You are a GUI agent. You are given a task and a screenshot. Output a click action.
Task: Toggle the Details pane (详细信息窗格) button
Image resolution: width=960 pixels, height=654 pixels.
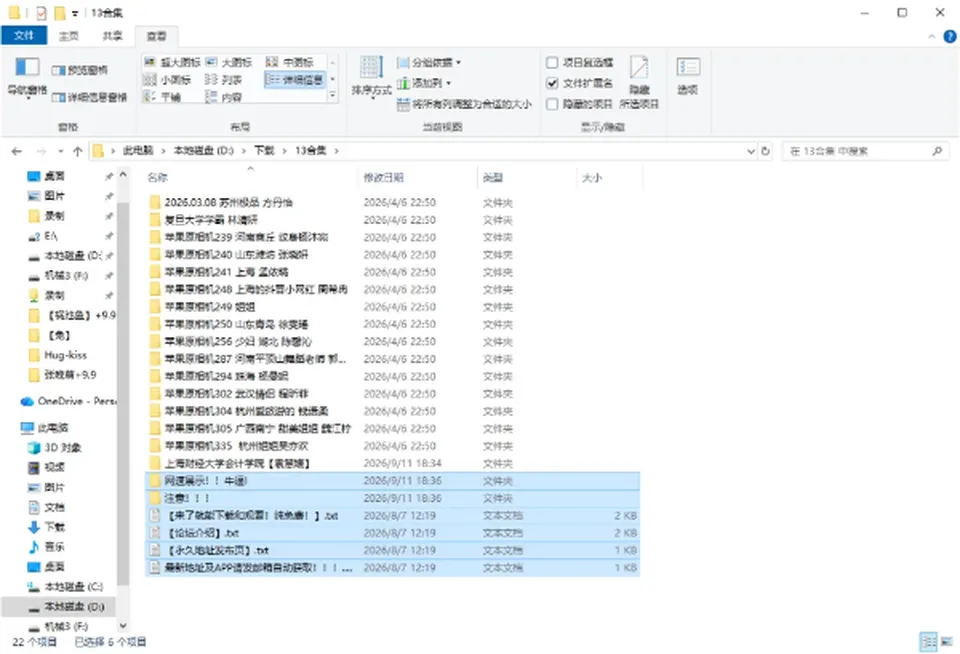tap(89, 97)
